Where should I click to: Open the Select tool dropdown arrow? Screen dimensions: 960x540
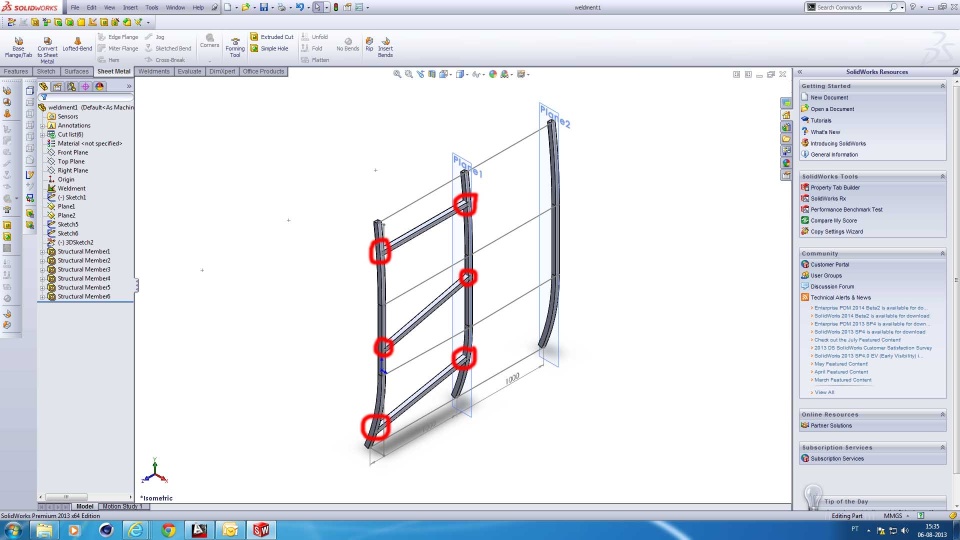tap(326, 7)
